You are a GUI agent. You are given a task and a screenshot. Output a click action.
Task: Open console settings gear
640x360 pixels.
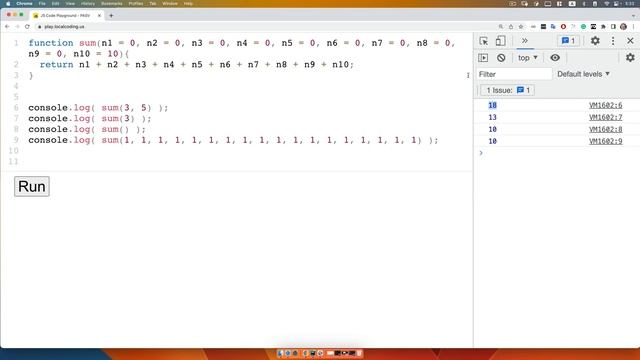tap(630, 58)
